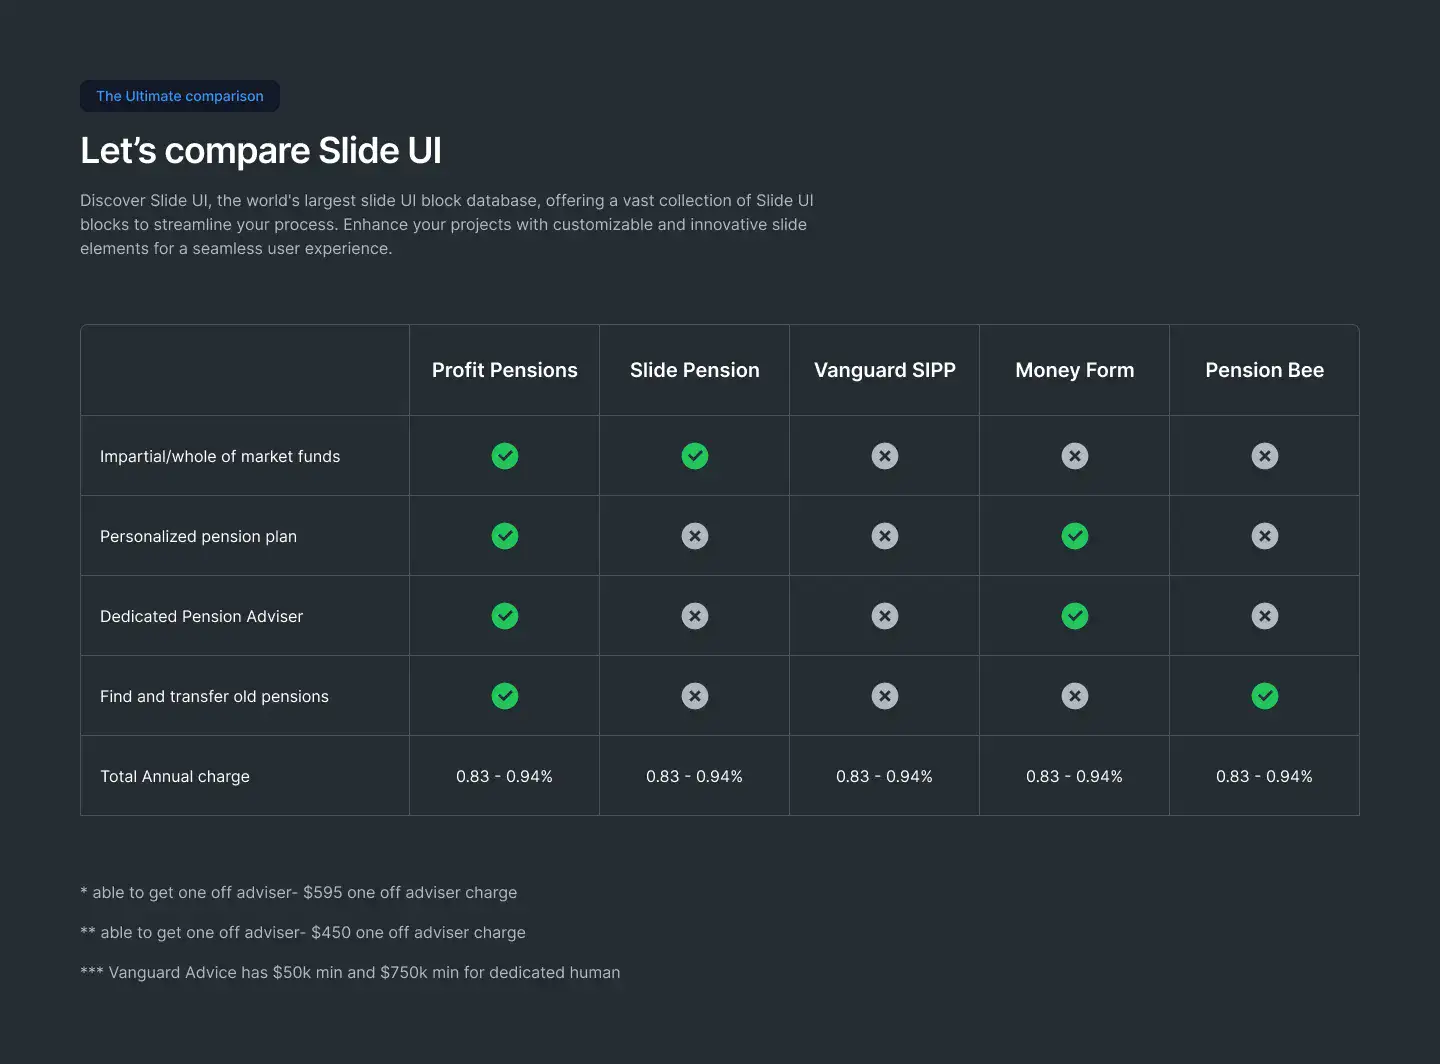Click the Slide Pension 0.83 - 0.94% charge value
Screen dimensions: 1440x1064
pos(695,776)
